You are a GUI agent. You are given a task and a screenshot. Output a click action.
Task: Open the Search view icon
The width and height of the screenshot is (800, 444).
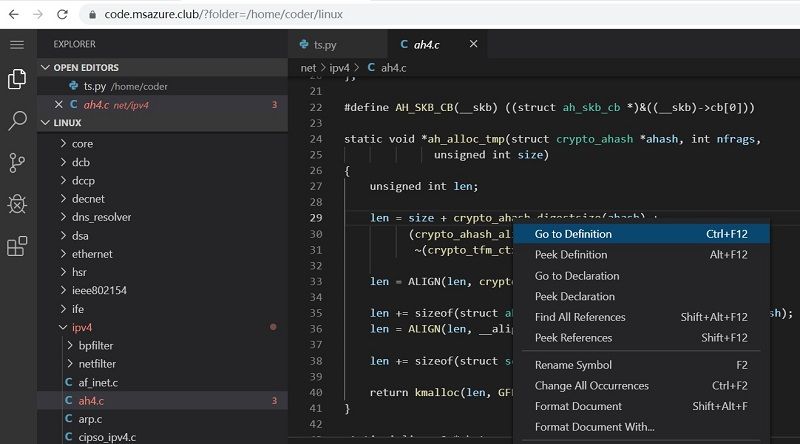[x=17, y=121]
